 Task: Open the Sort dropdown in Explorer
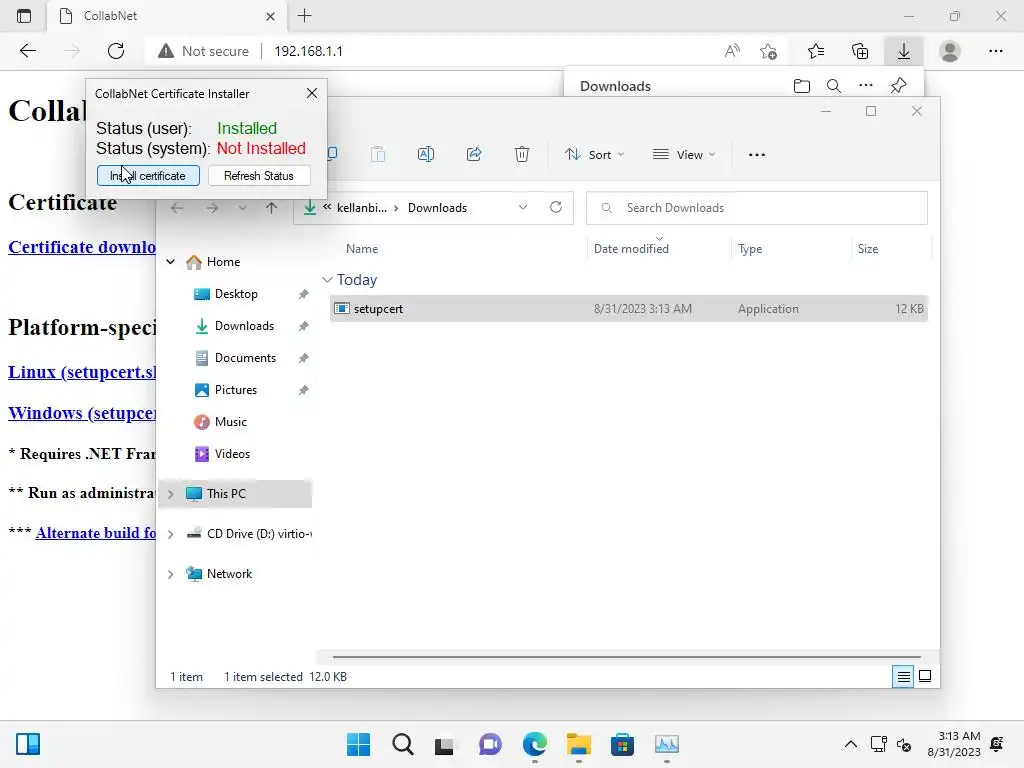click(595, 155)
